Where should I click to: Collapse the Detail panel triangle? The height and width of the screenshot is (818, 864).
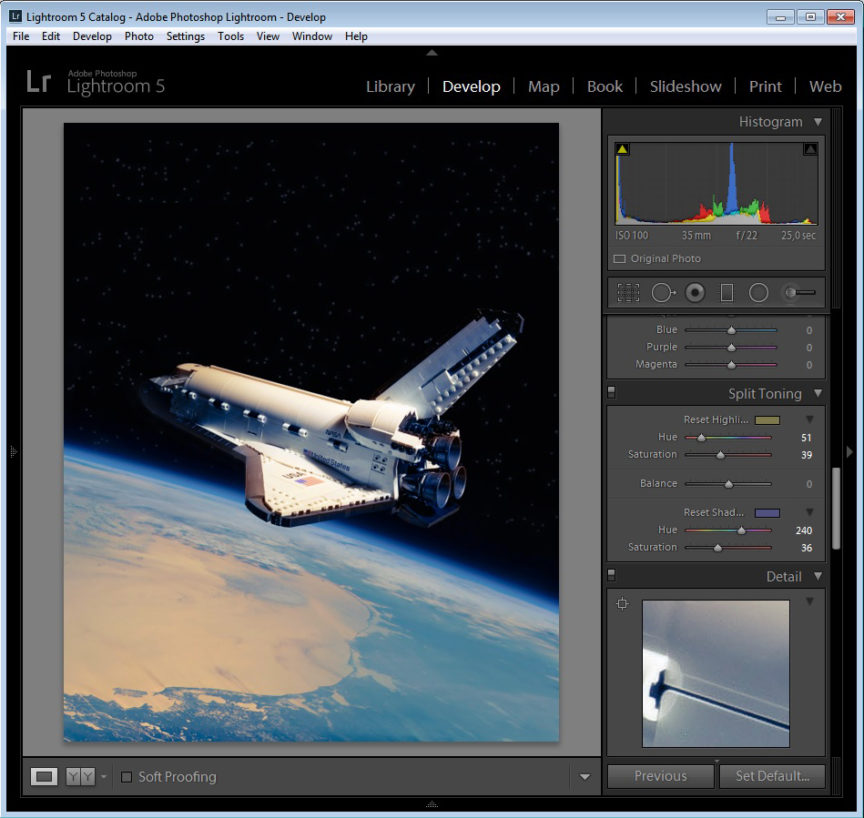click(817, 576)
